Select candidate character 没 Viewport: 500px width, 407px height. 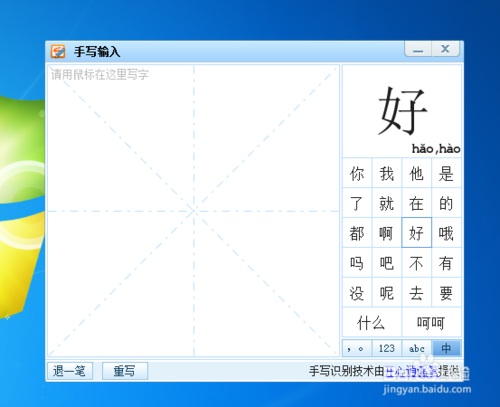tap(357, 293)
